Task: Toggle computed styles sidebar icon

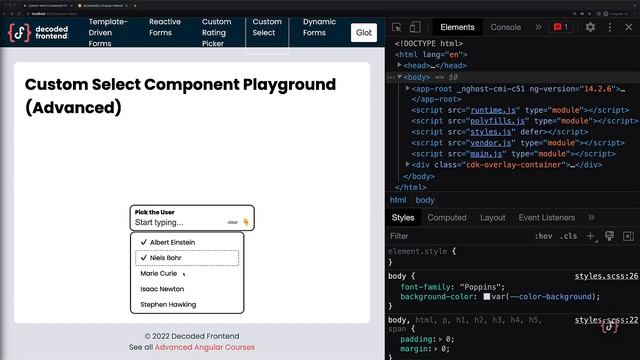Action: point(628,236)
